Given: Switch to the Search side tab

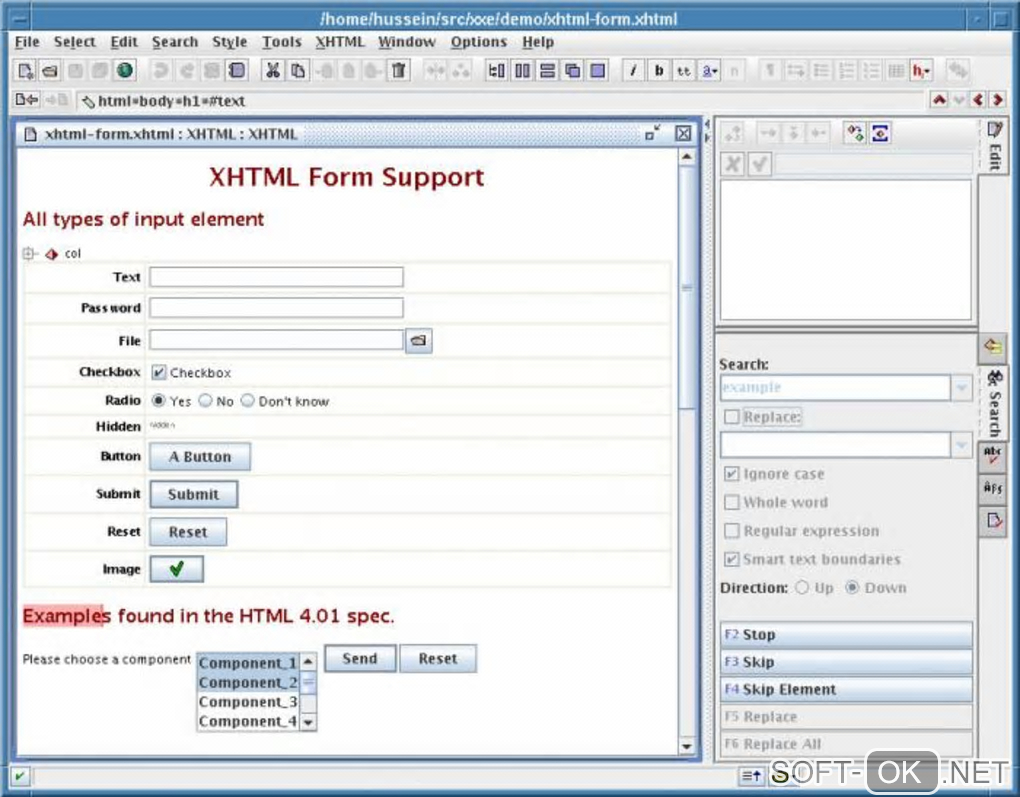Looking at the screenshot, I should pos(994,403).
